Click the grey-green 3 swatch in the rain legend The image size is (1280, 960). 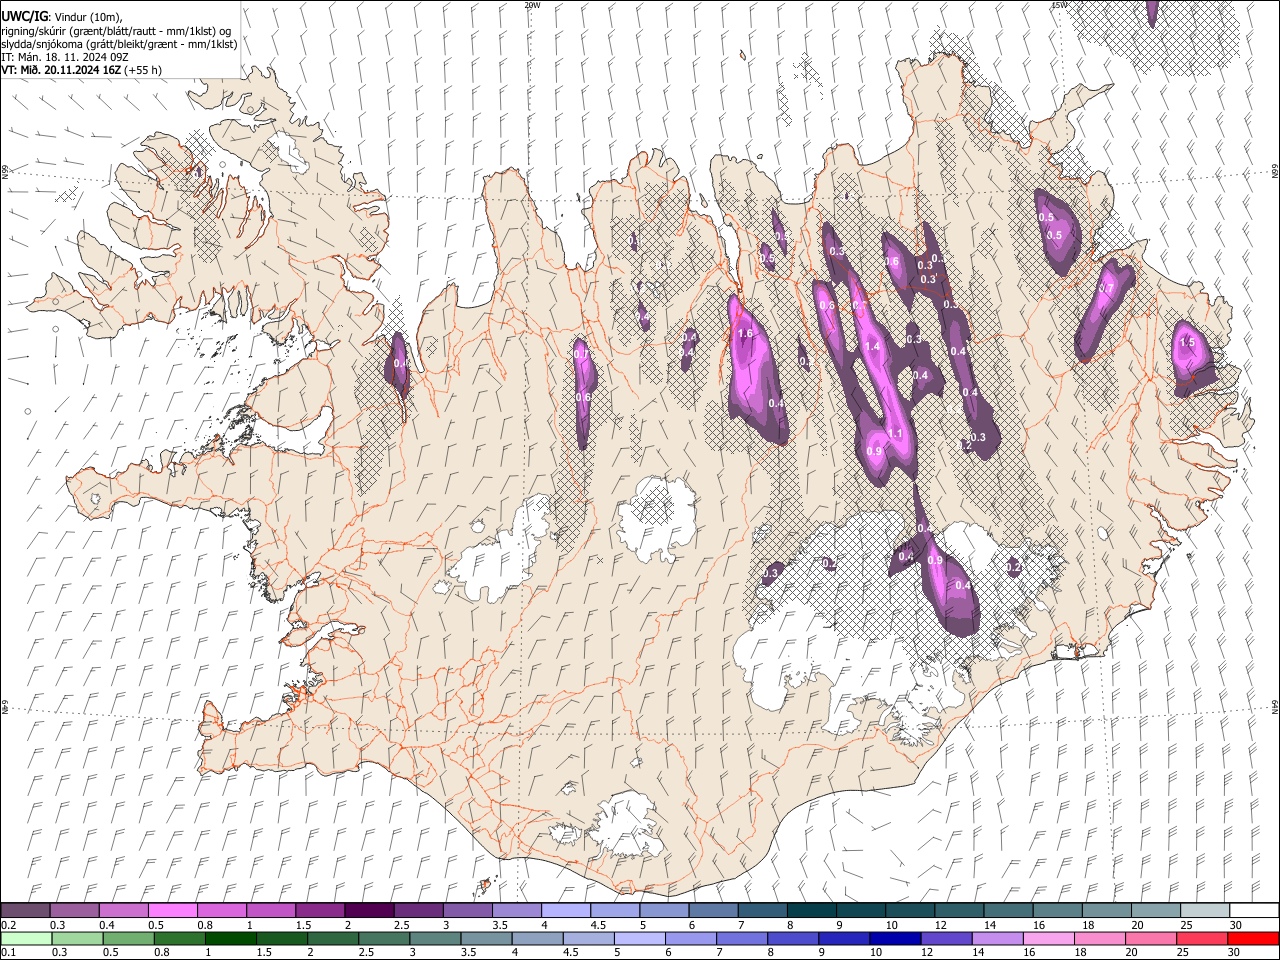(x=435, y=939)
